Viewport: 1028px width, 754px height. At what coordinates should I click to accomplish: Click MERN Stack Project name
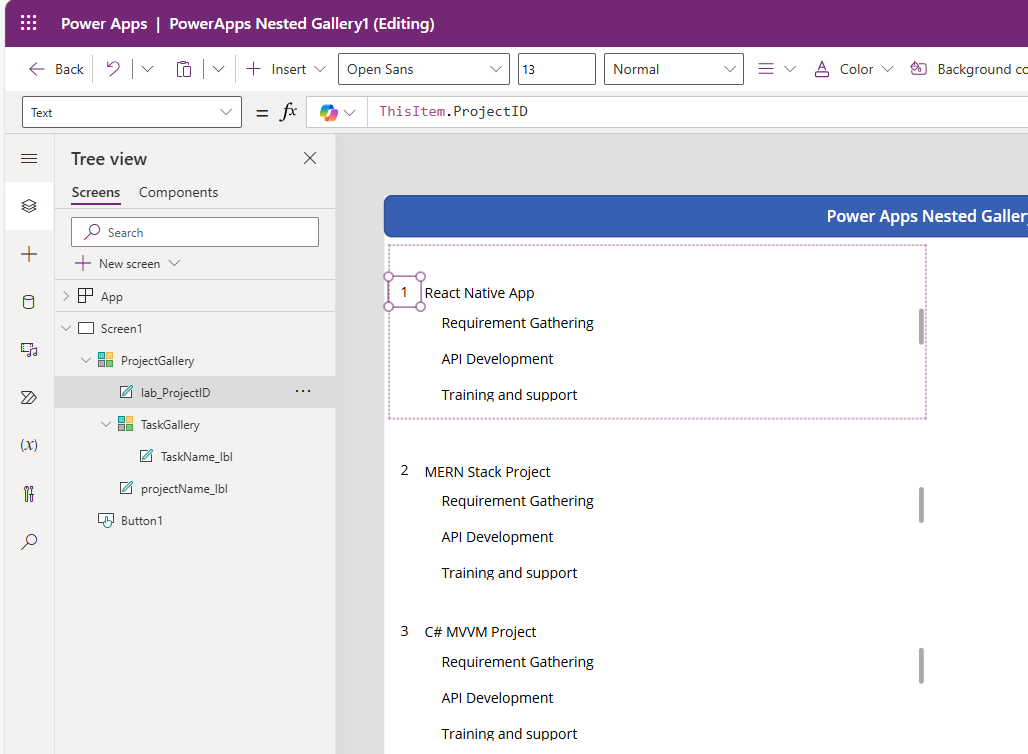click(487, 472)
